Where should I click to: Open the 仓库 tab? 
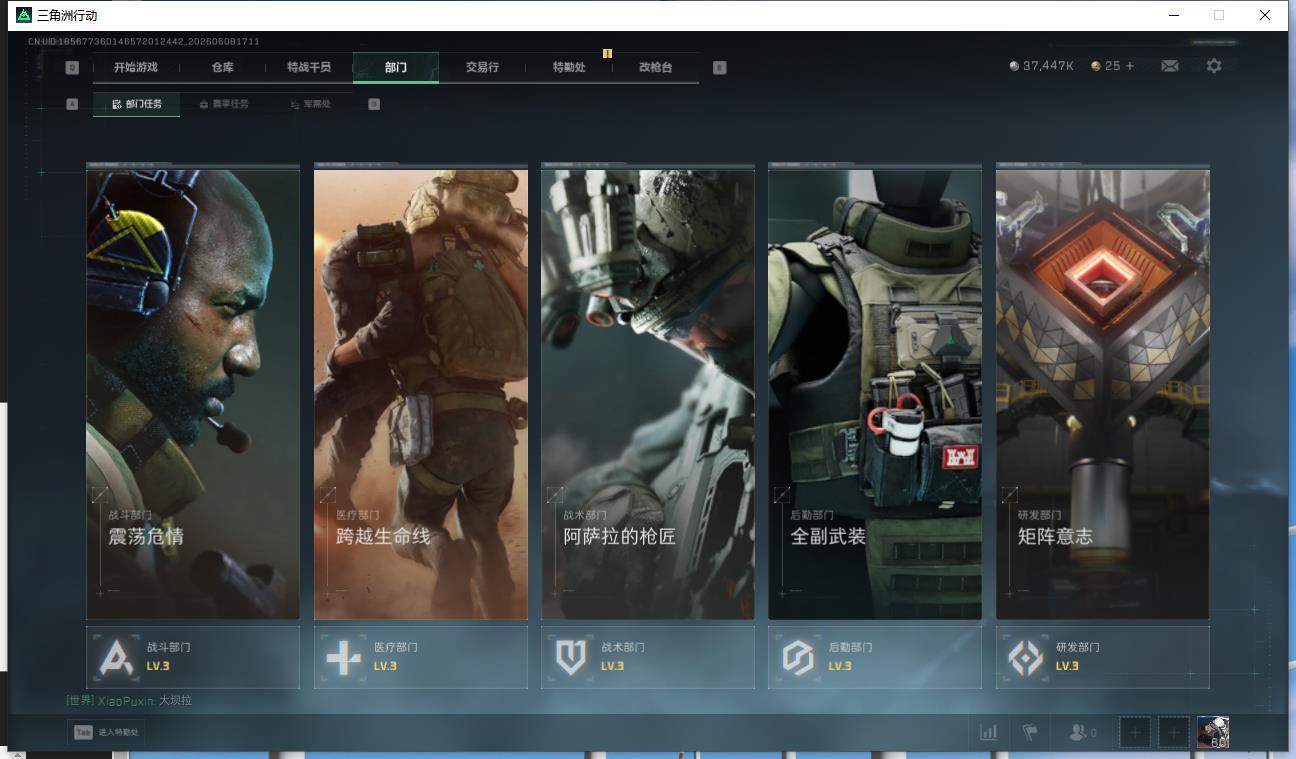point(222,67)
